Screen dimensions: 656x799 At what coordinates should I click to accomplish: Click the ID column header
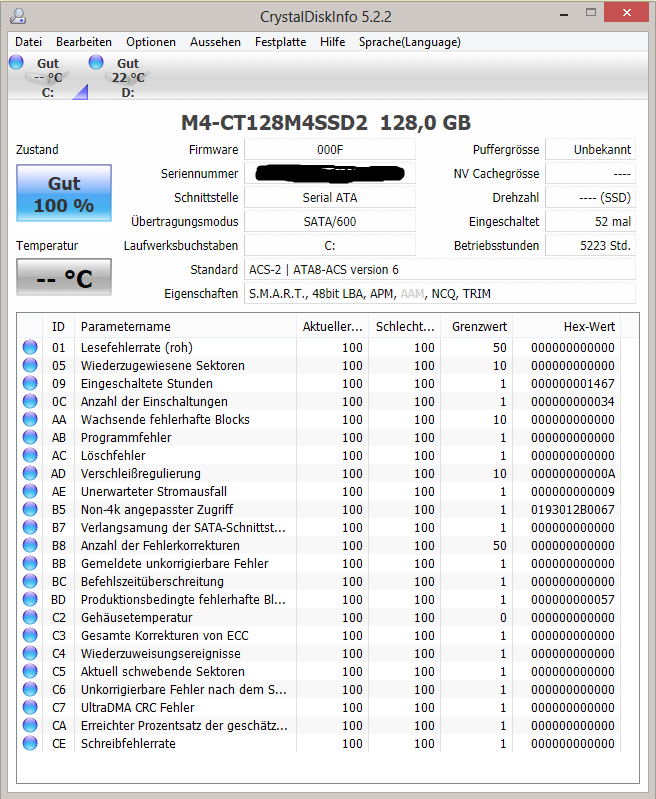coord(59,326)
